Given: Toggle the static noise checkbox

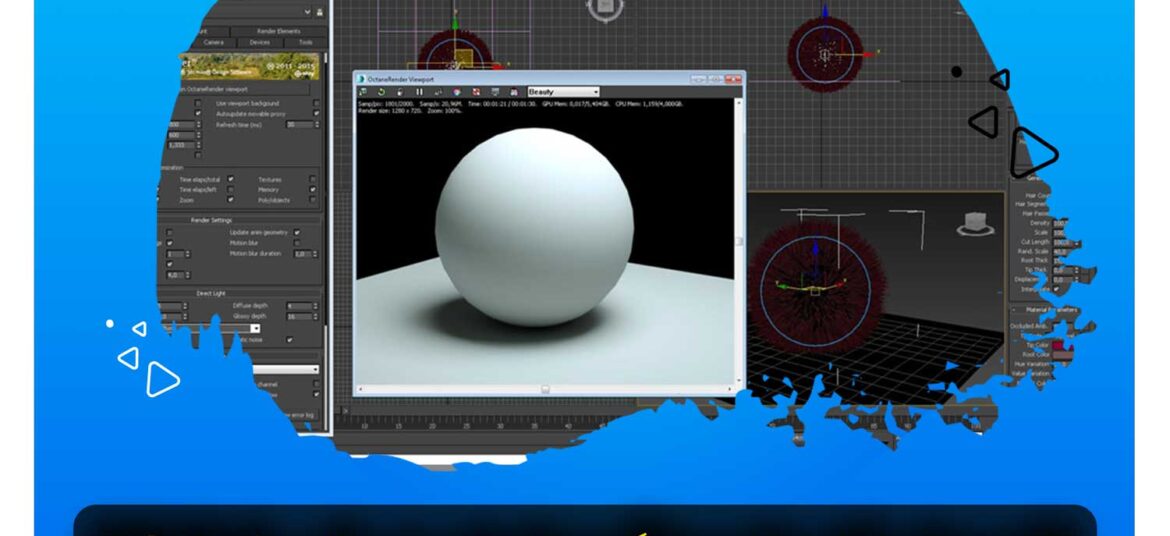Looking at the screenshot, I should click(x=290, y=340).
